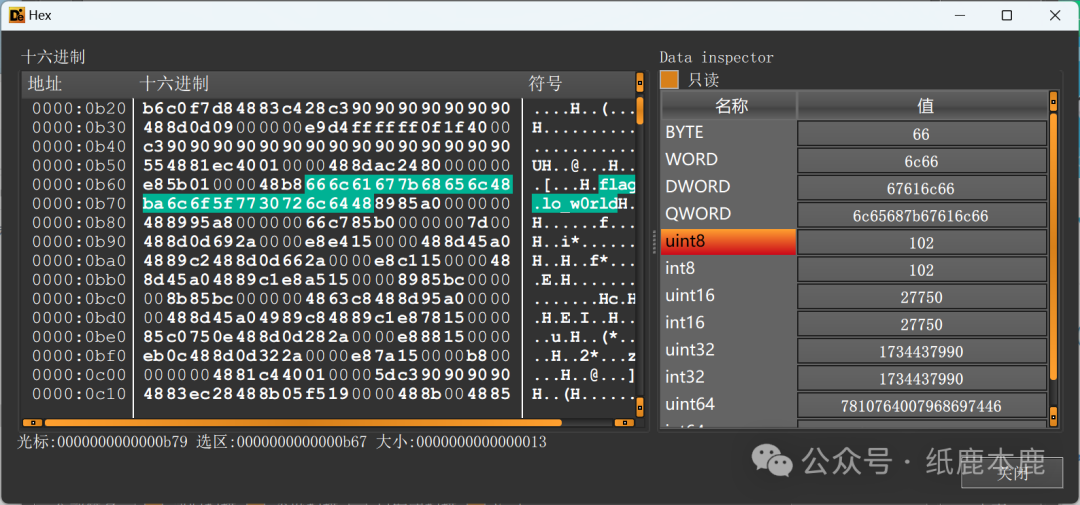Click the Detect It Easy title bar icon
Image resolution: width=1080 pixels, height=505 pixels.
point(16,15)
